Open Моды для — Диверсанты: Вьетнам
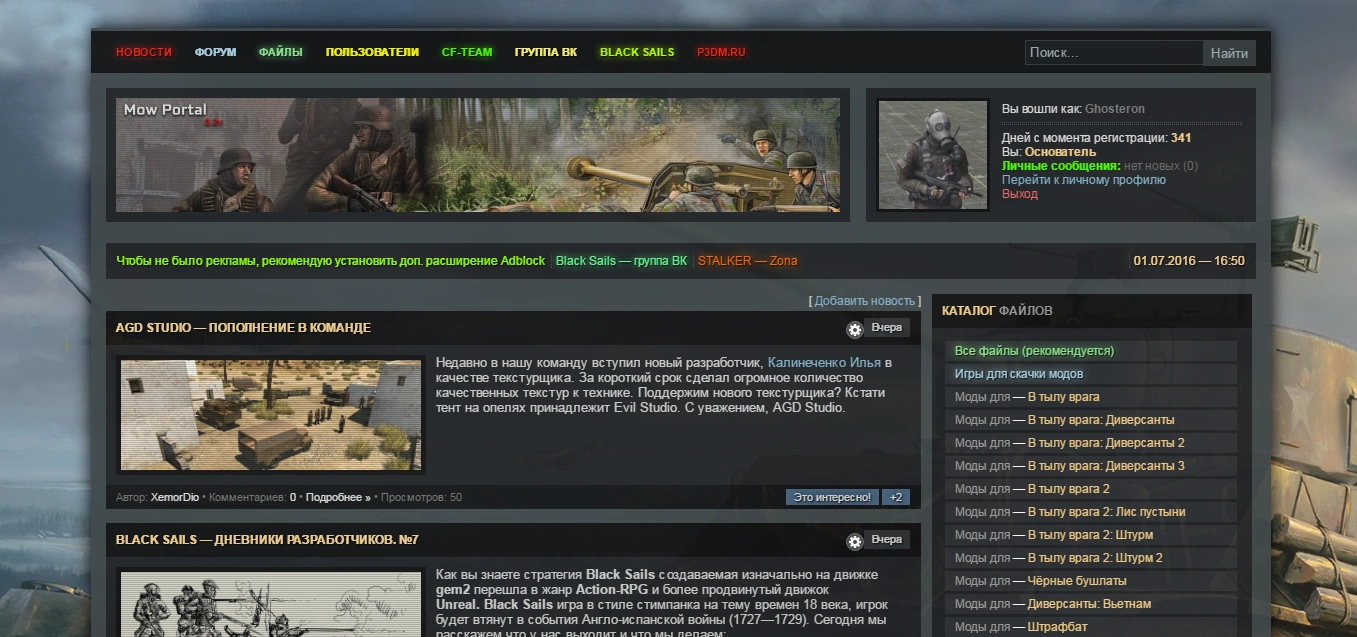 1091,604
